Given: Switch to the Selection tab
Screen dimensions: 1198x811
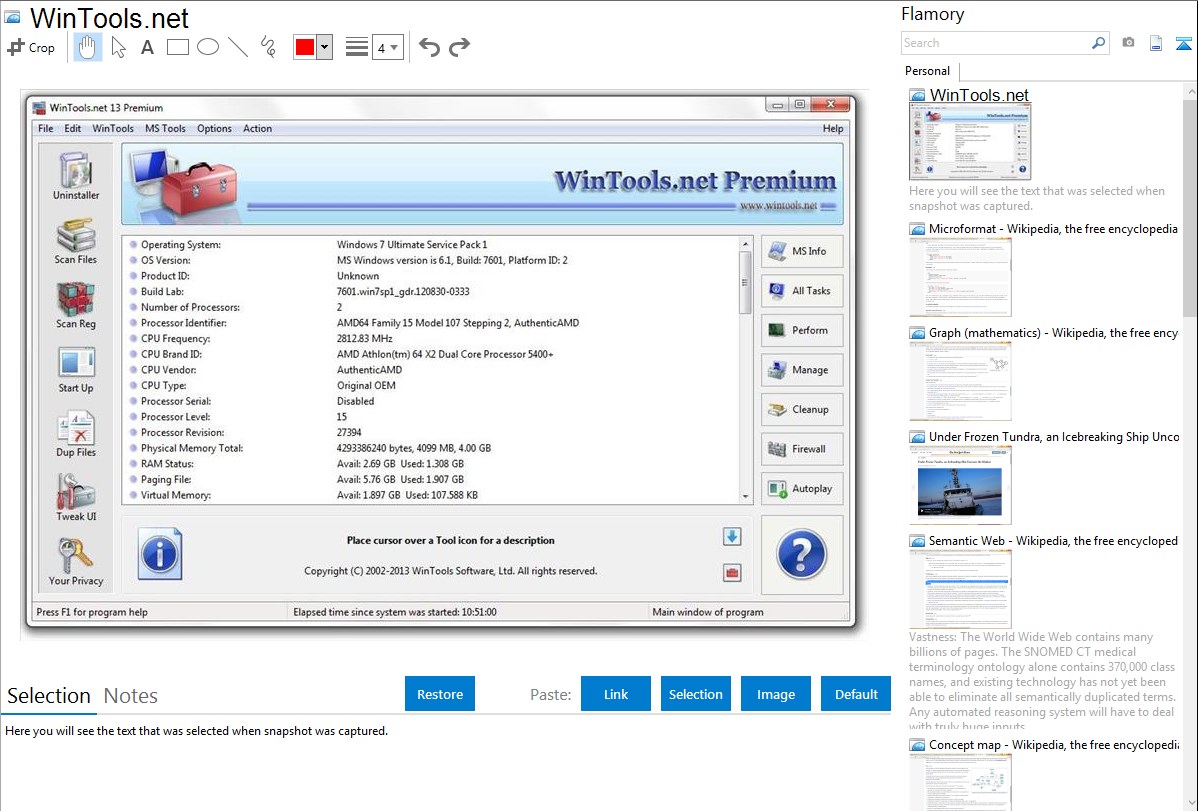Looking at the screenshot, I should pyautogui.click(x=49, y=696).
